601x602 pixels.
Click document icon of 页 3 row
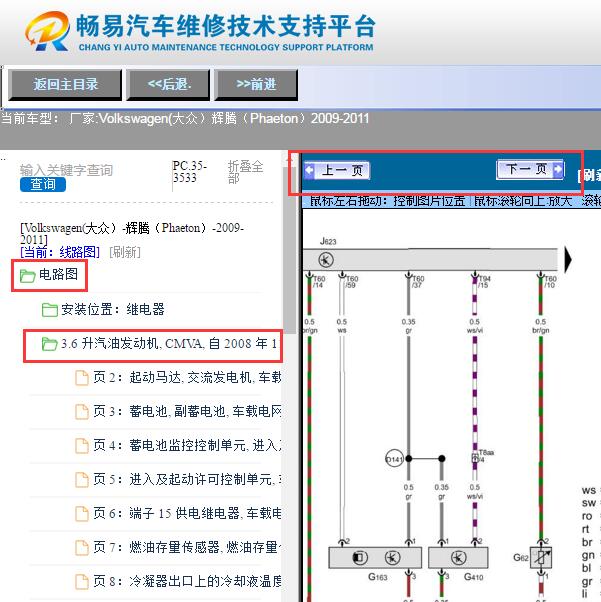(81, 412)
